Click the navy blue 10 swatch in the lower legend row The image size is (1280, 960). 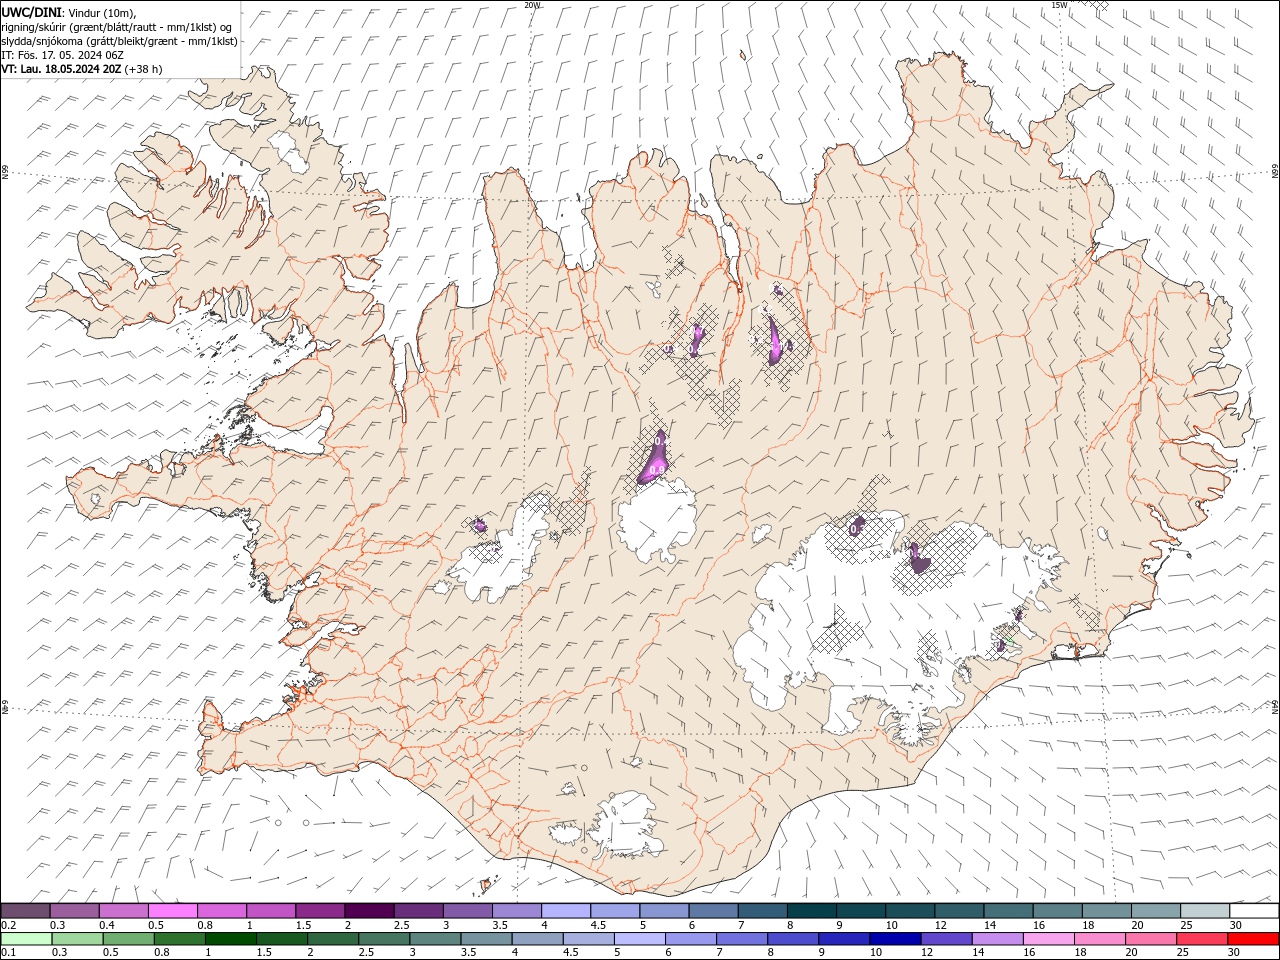(x=895, y=939)
